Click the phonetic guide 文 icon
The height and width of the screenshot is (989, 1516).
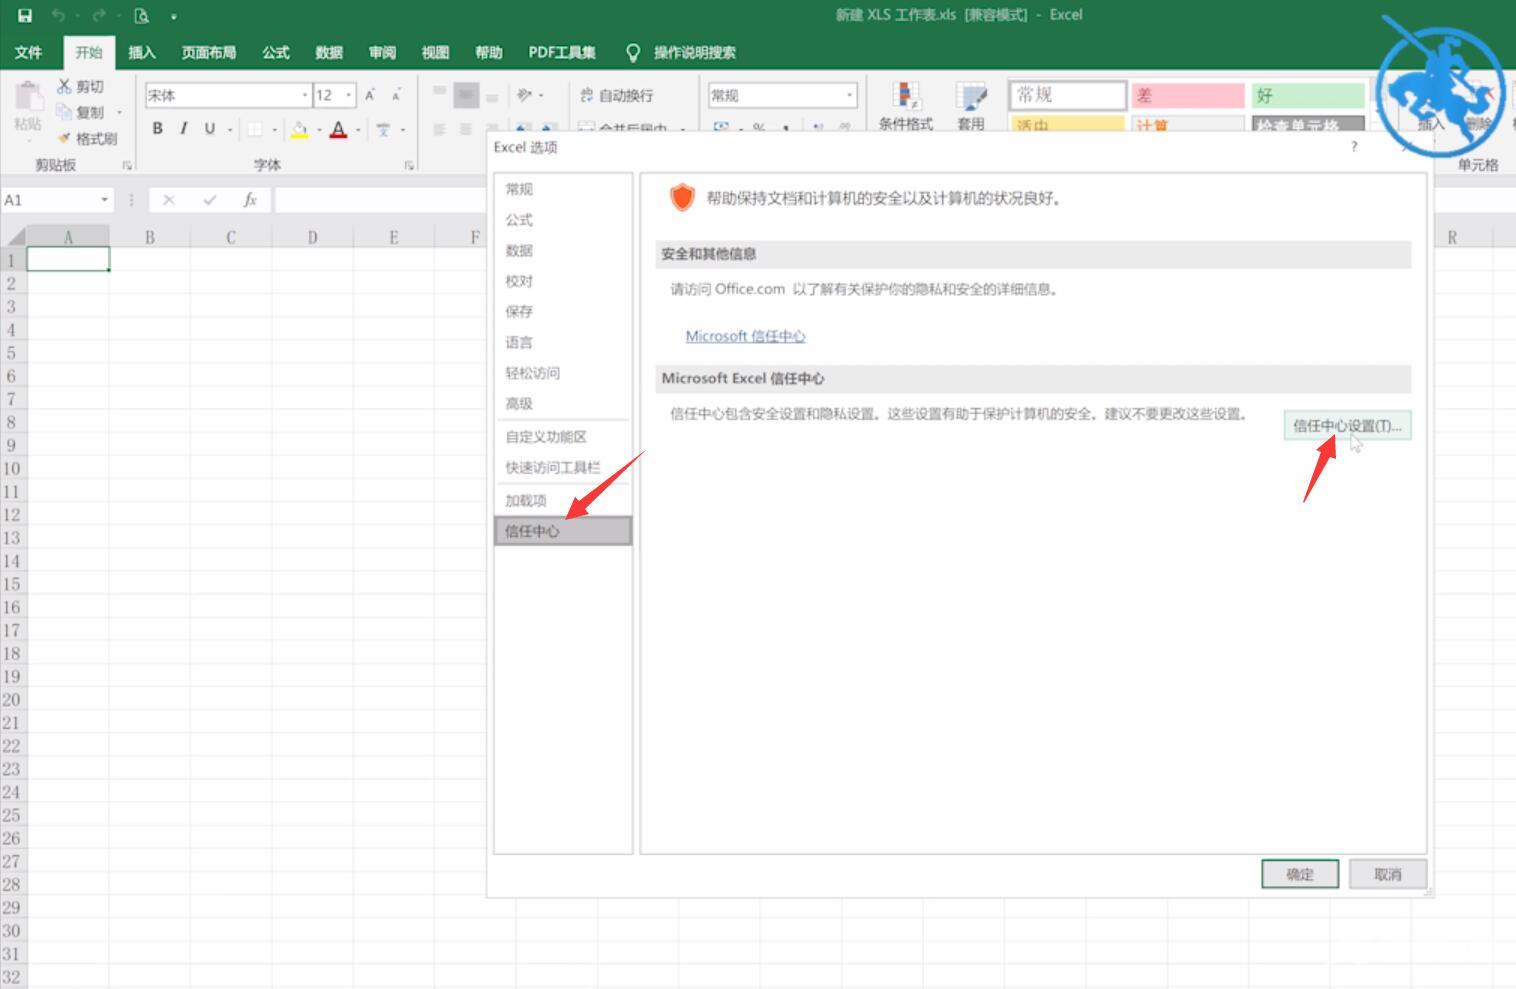tap(383, 129)
